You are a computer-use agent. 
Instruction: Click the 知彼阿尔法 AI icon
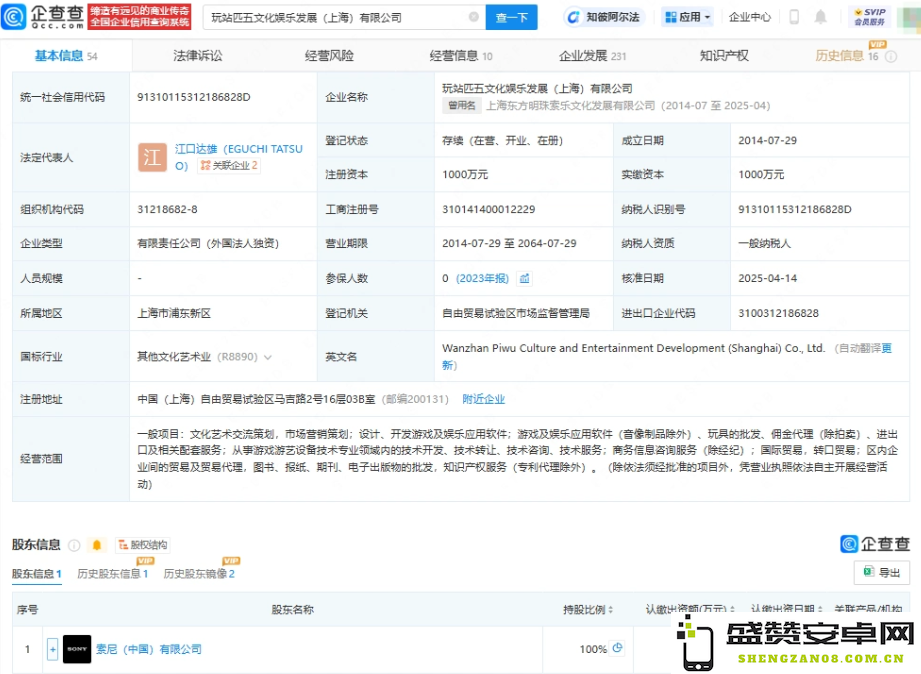(573, 18)
